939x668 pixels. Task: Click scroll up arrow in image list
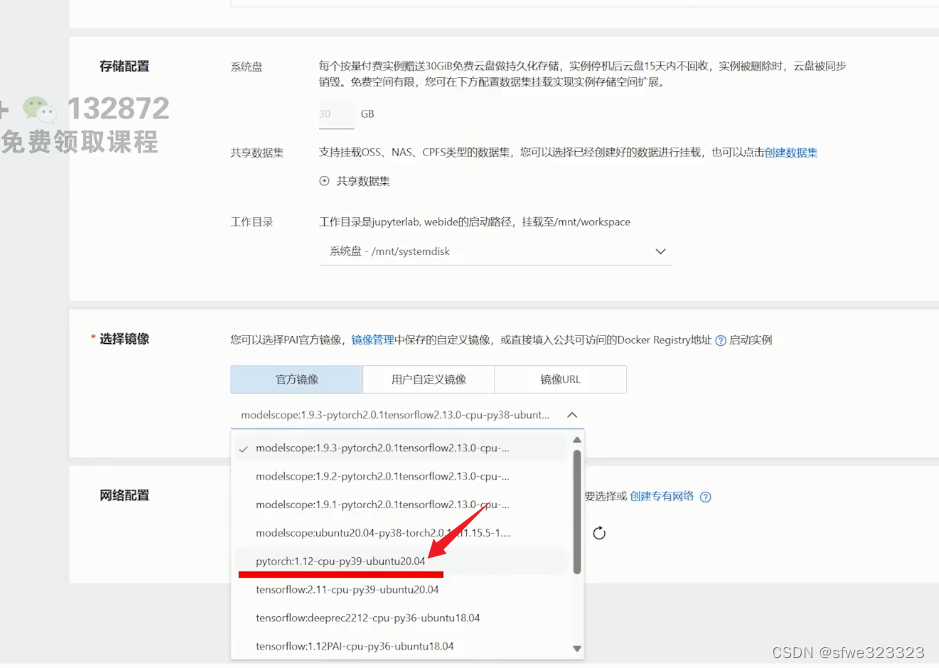pos(577,440)
